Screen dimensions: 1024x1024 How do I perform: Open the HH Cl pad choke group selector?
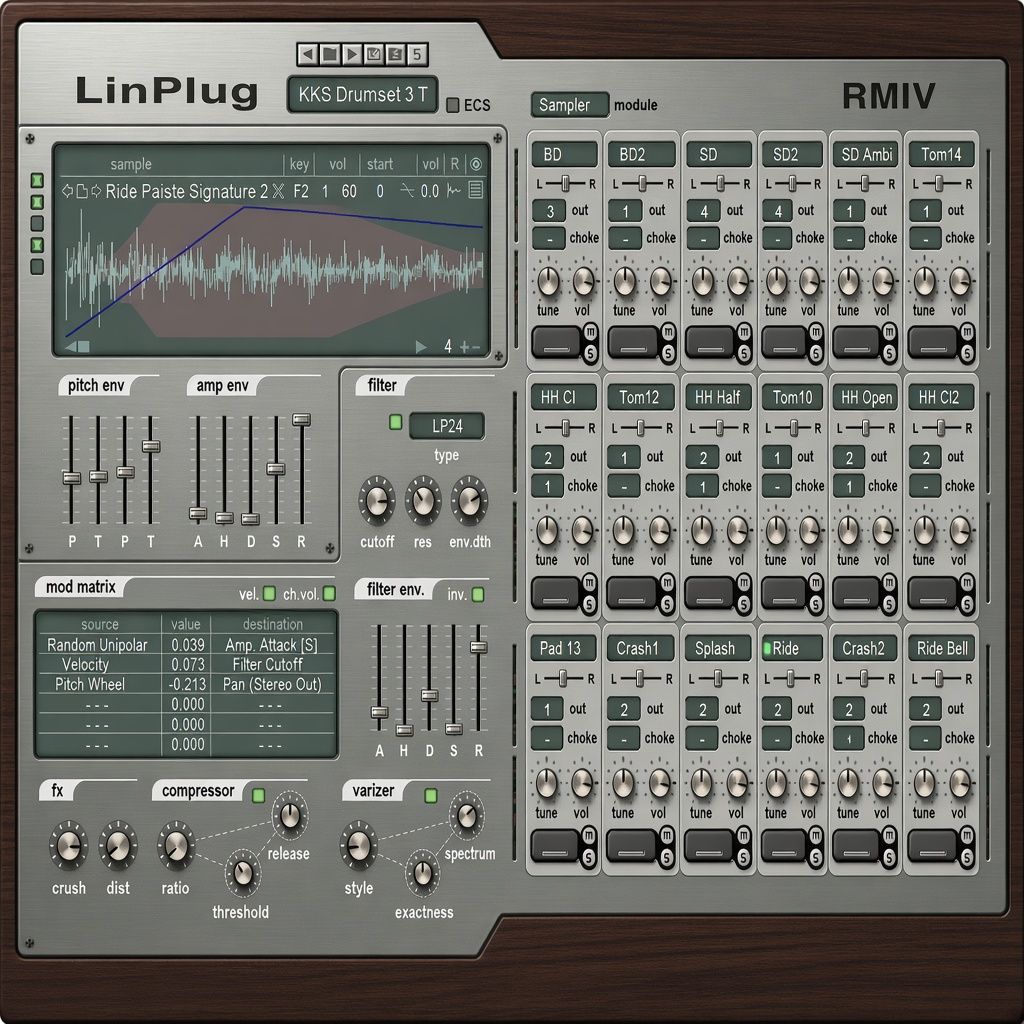pos(547,486)
